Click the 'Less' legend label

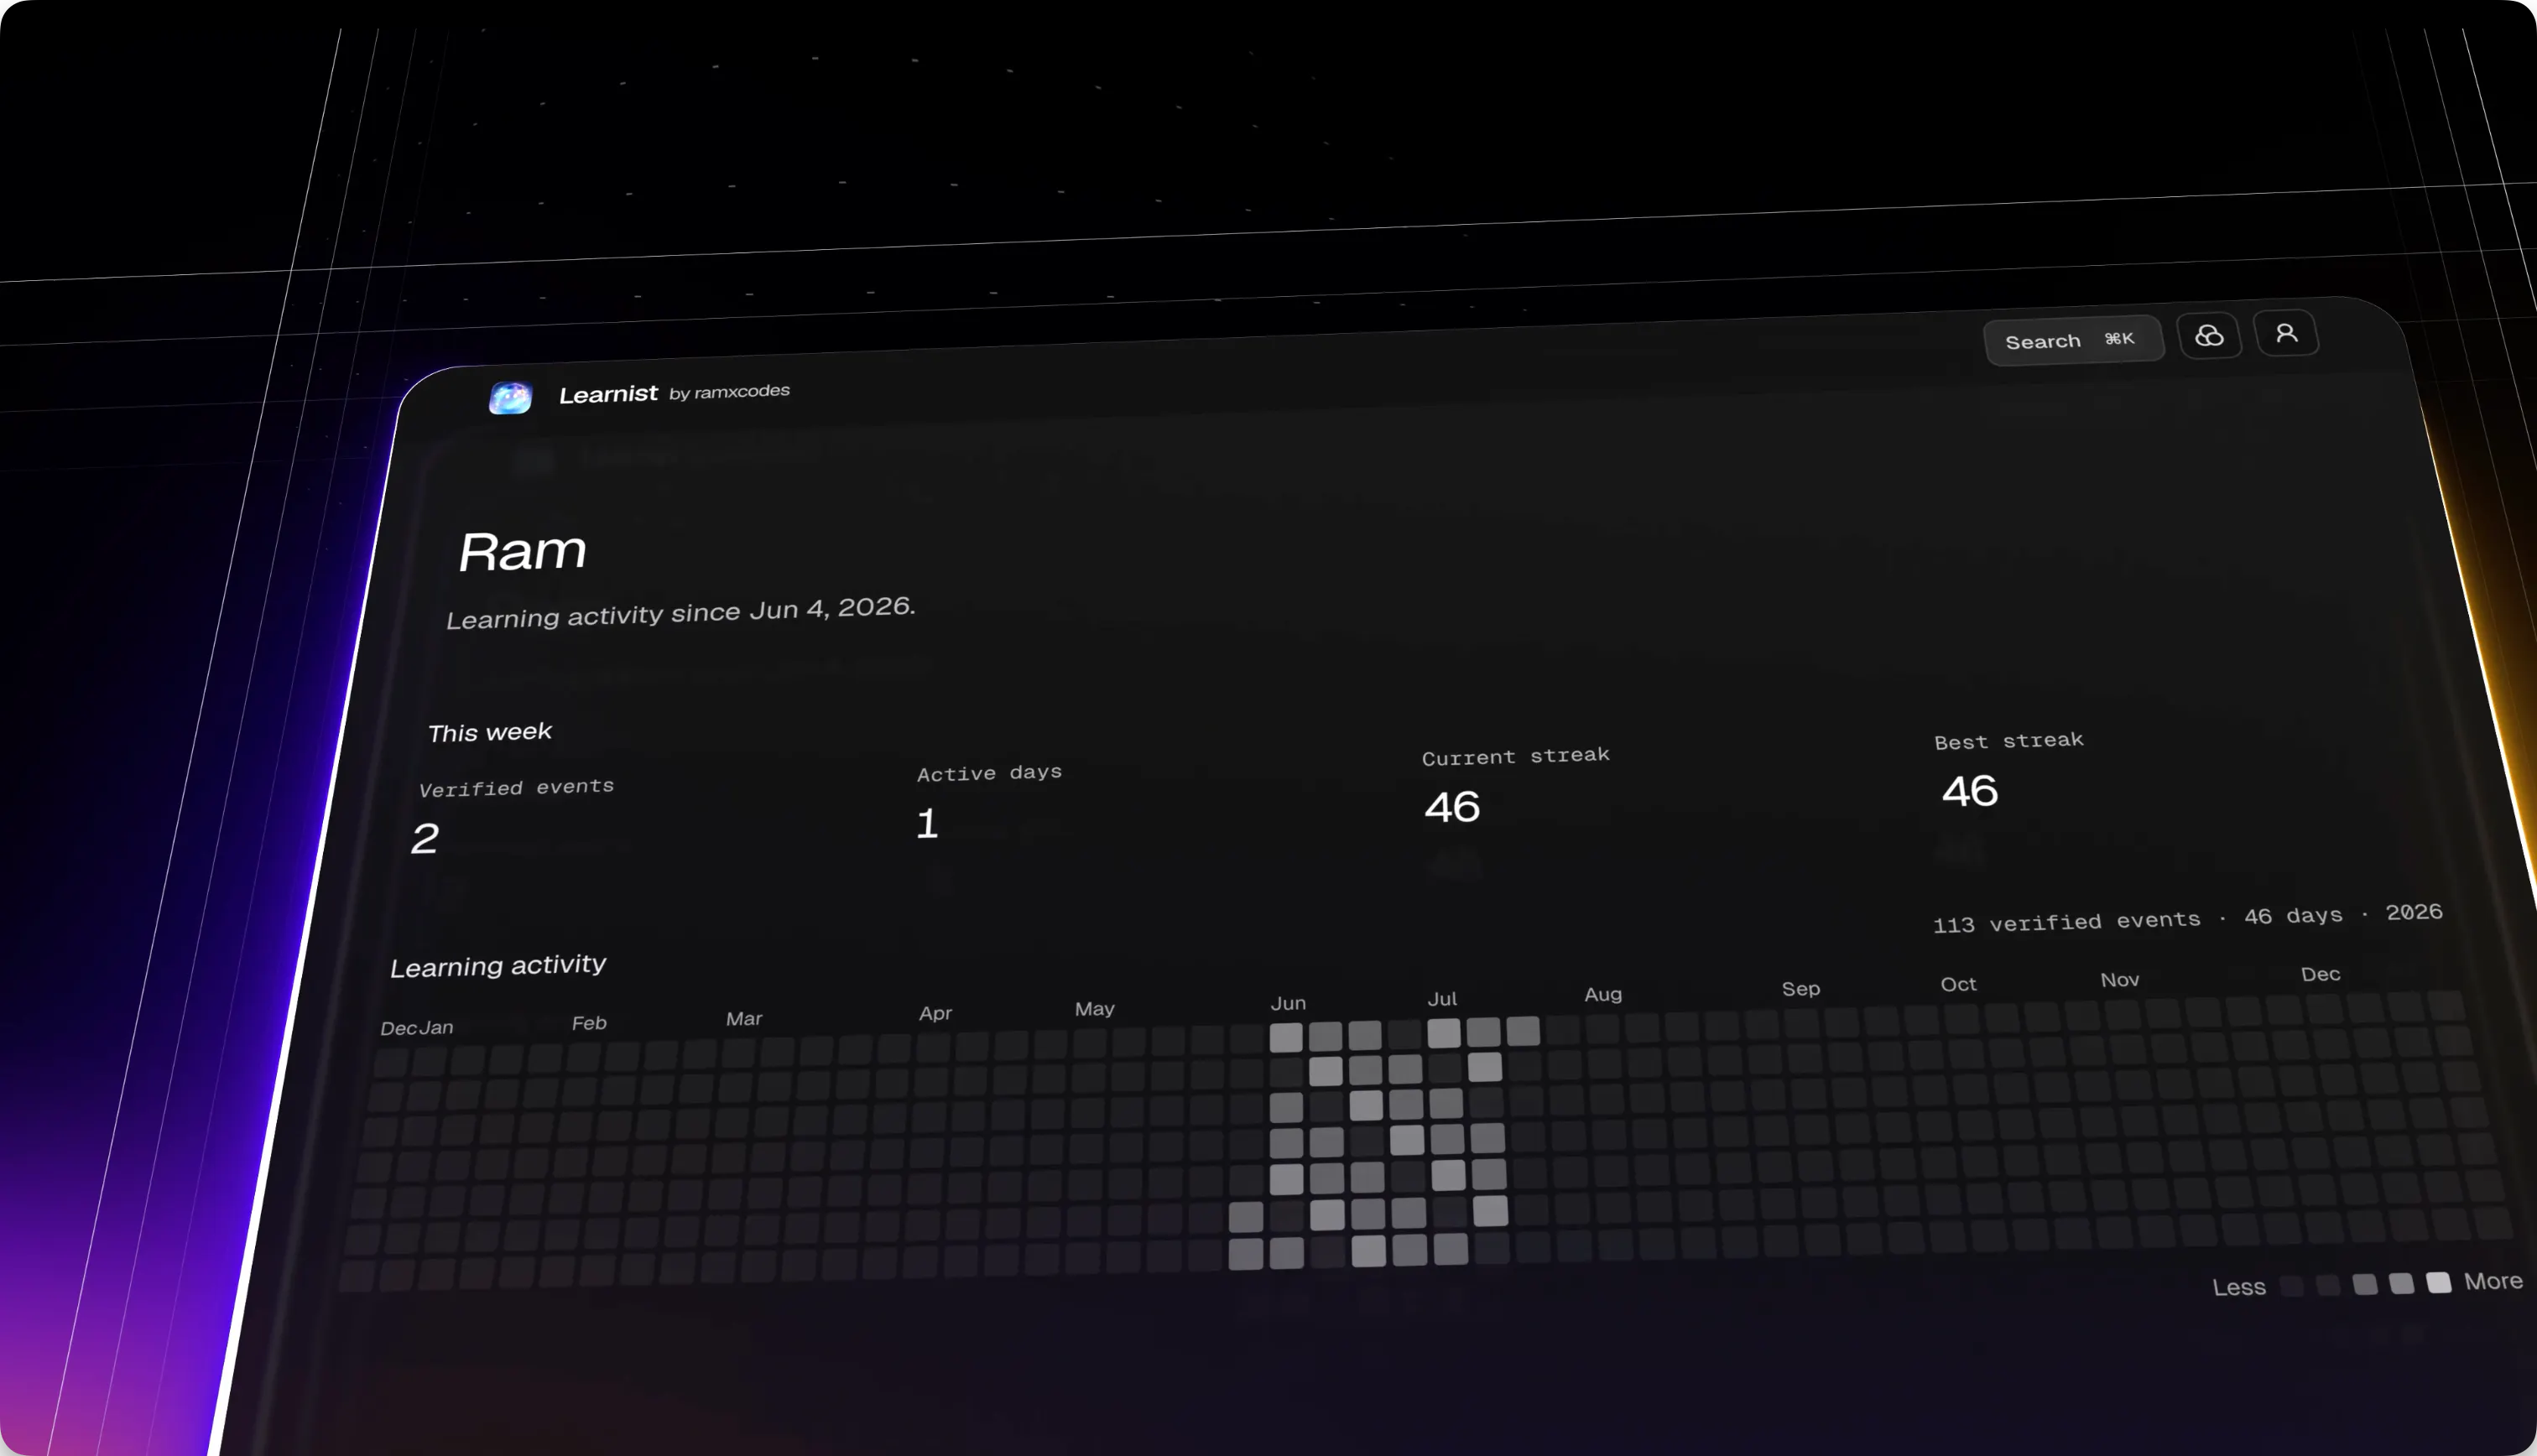point(2239,1287)
